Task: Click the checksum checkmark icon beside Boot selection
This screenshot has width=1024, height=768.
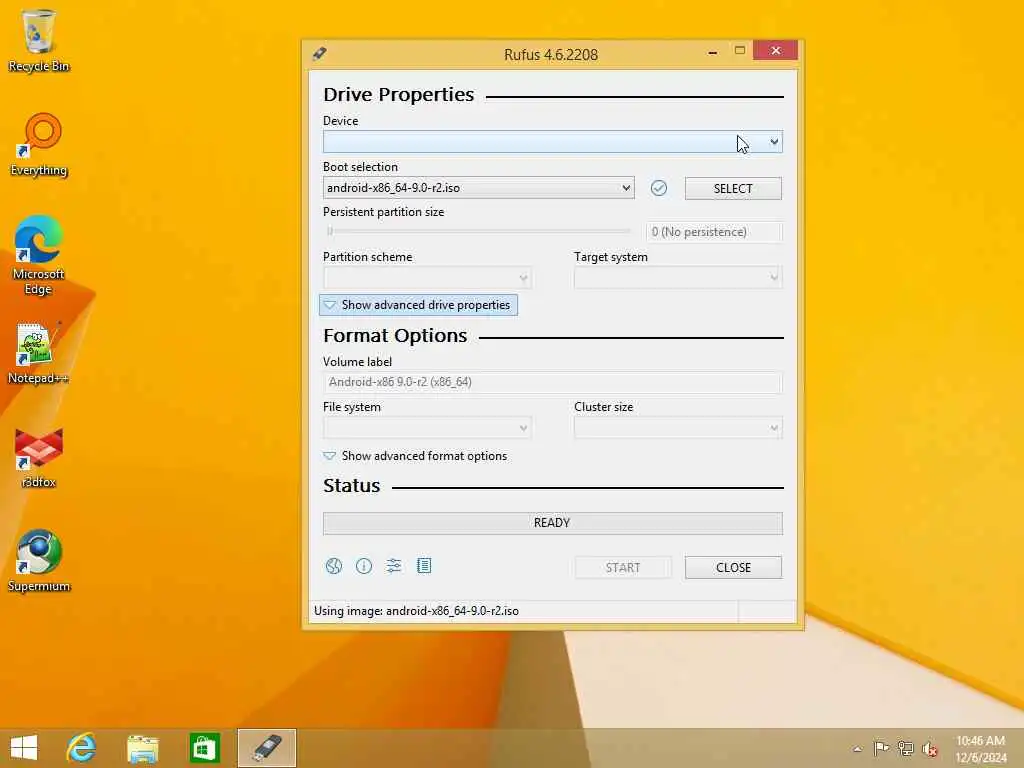Action: [659, 188]
